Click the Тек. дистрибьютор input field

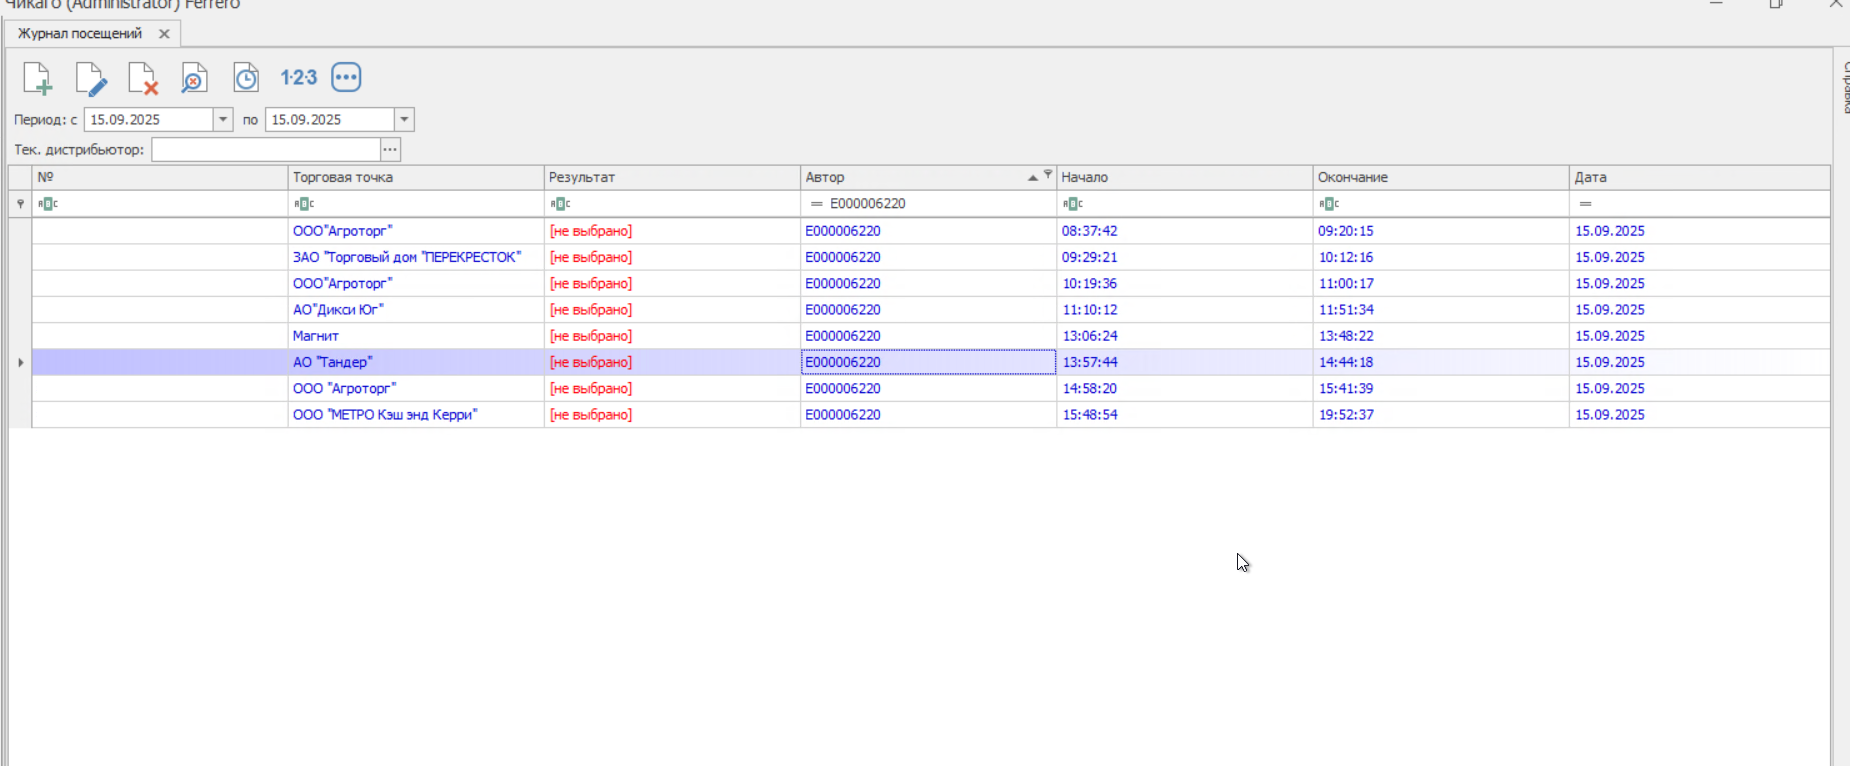pos(266,150)
